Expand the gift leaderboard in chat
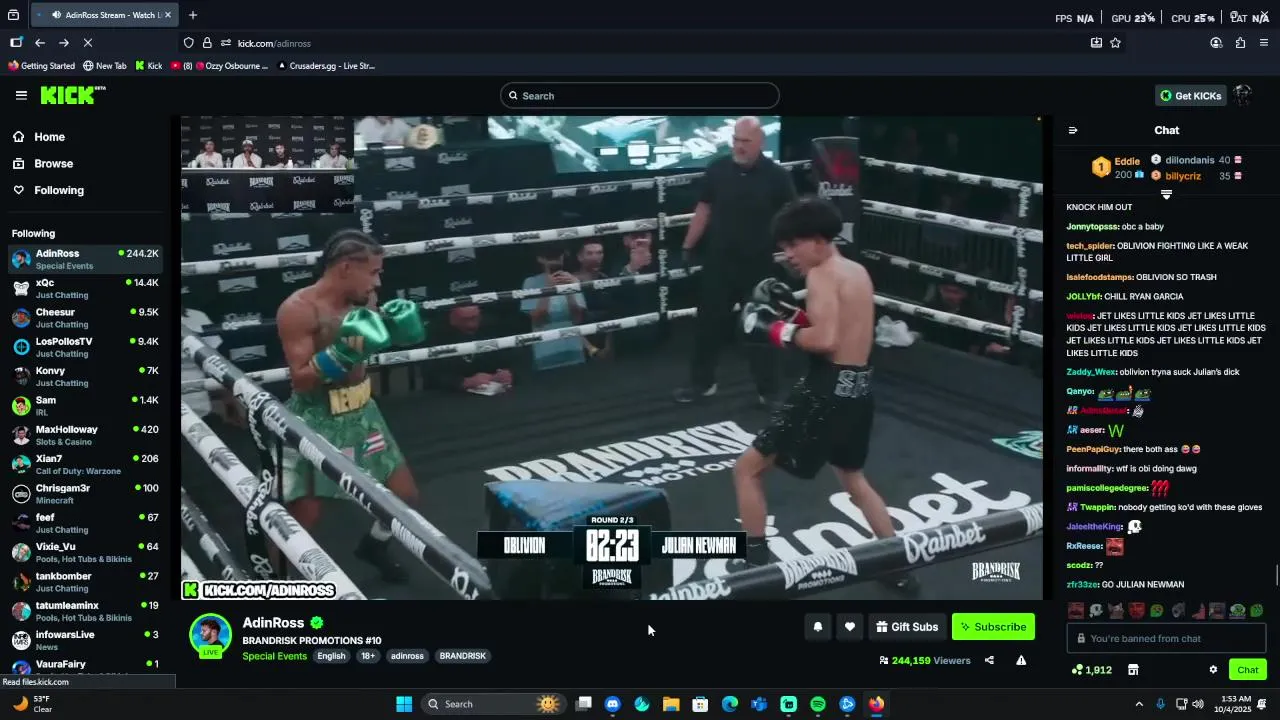The width and height of the screenshot is (1280, 720). pyautogui.click(x=1166, y=195)
